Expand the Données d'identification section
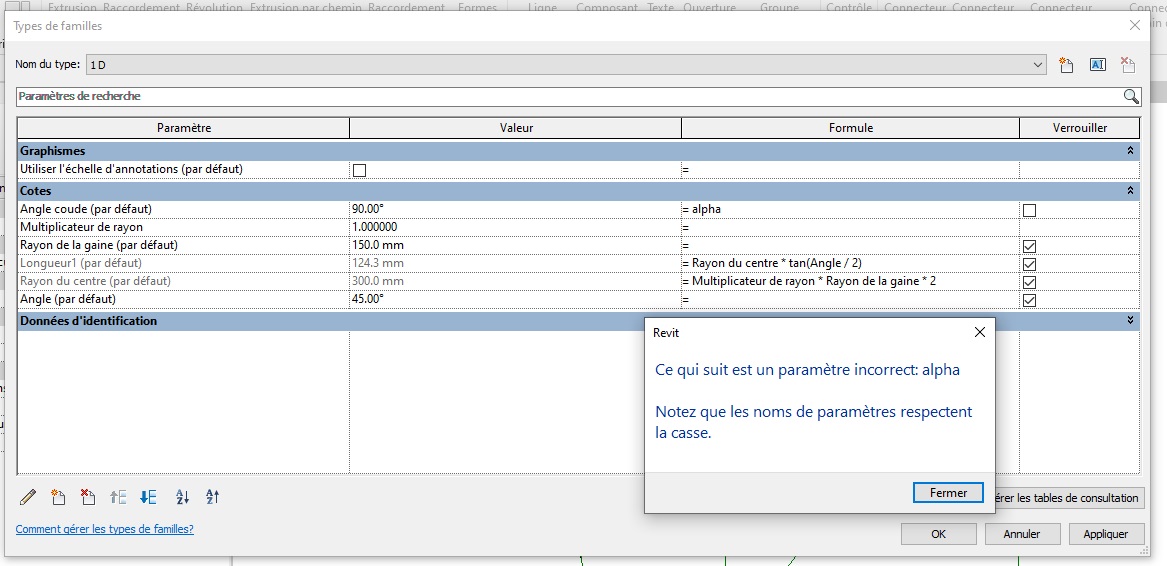The width and height of the screenshot is (1167, 566). click(x=1130, y=321)
